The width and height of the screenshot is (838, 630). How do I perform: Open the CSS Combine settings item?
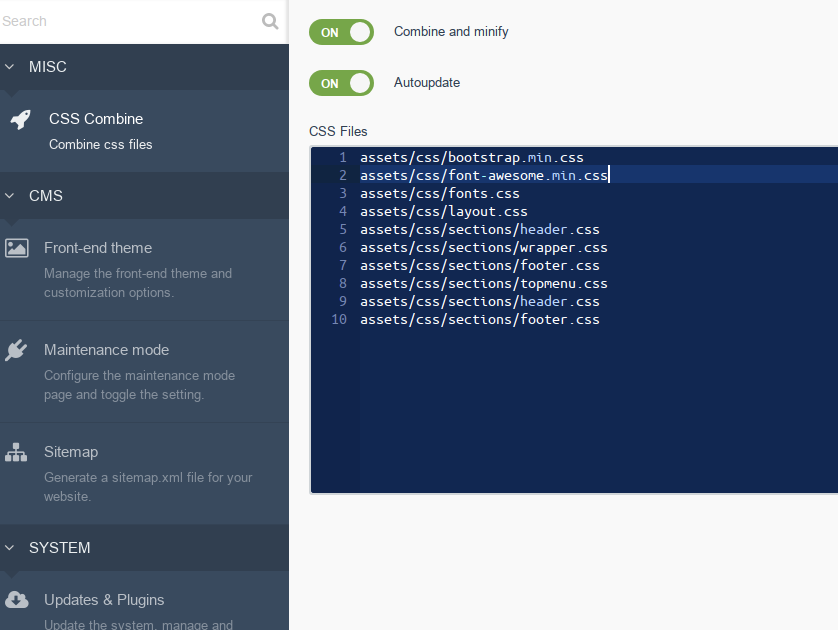point(144,131)
